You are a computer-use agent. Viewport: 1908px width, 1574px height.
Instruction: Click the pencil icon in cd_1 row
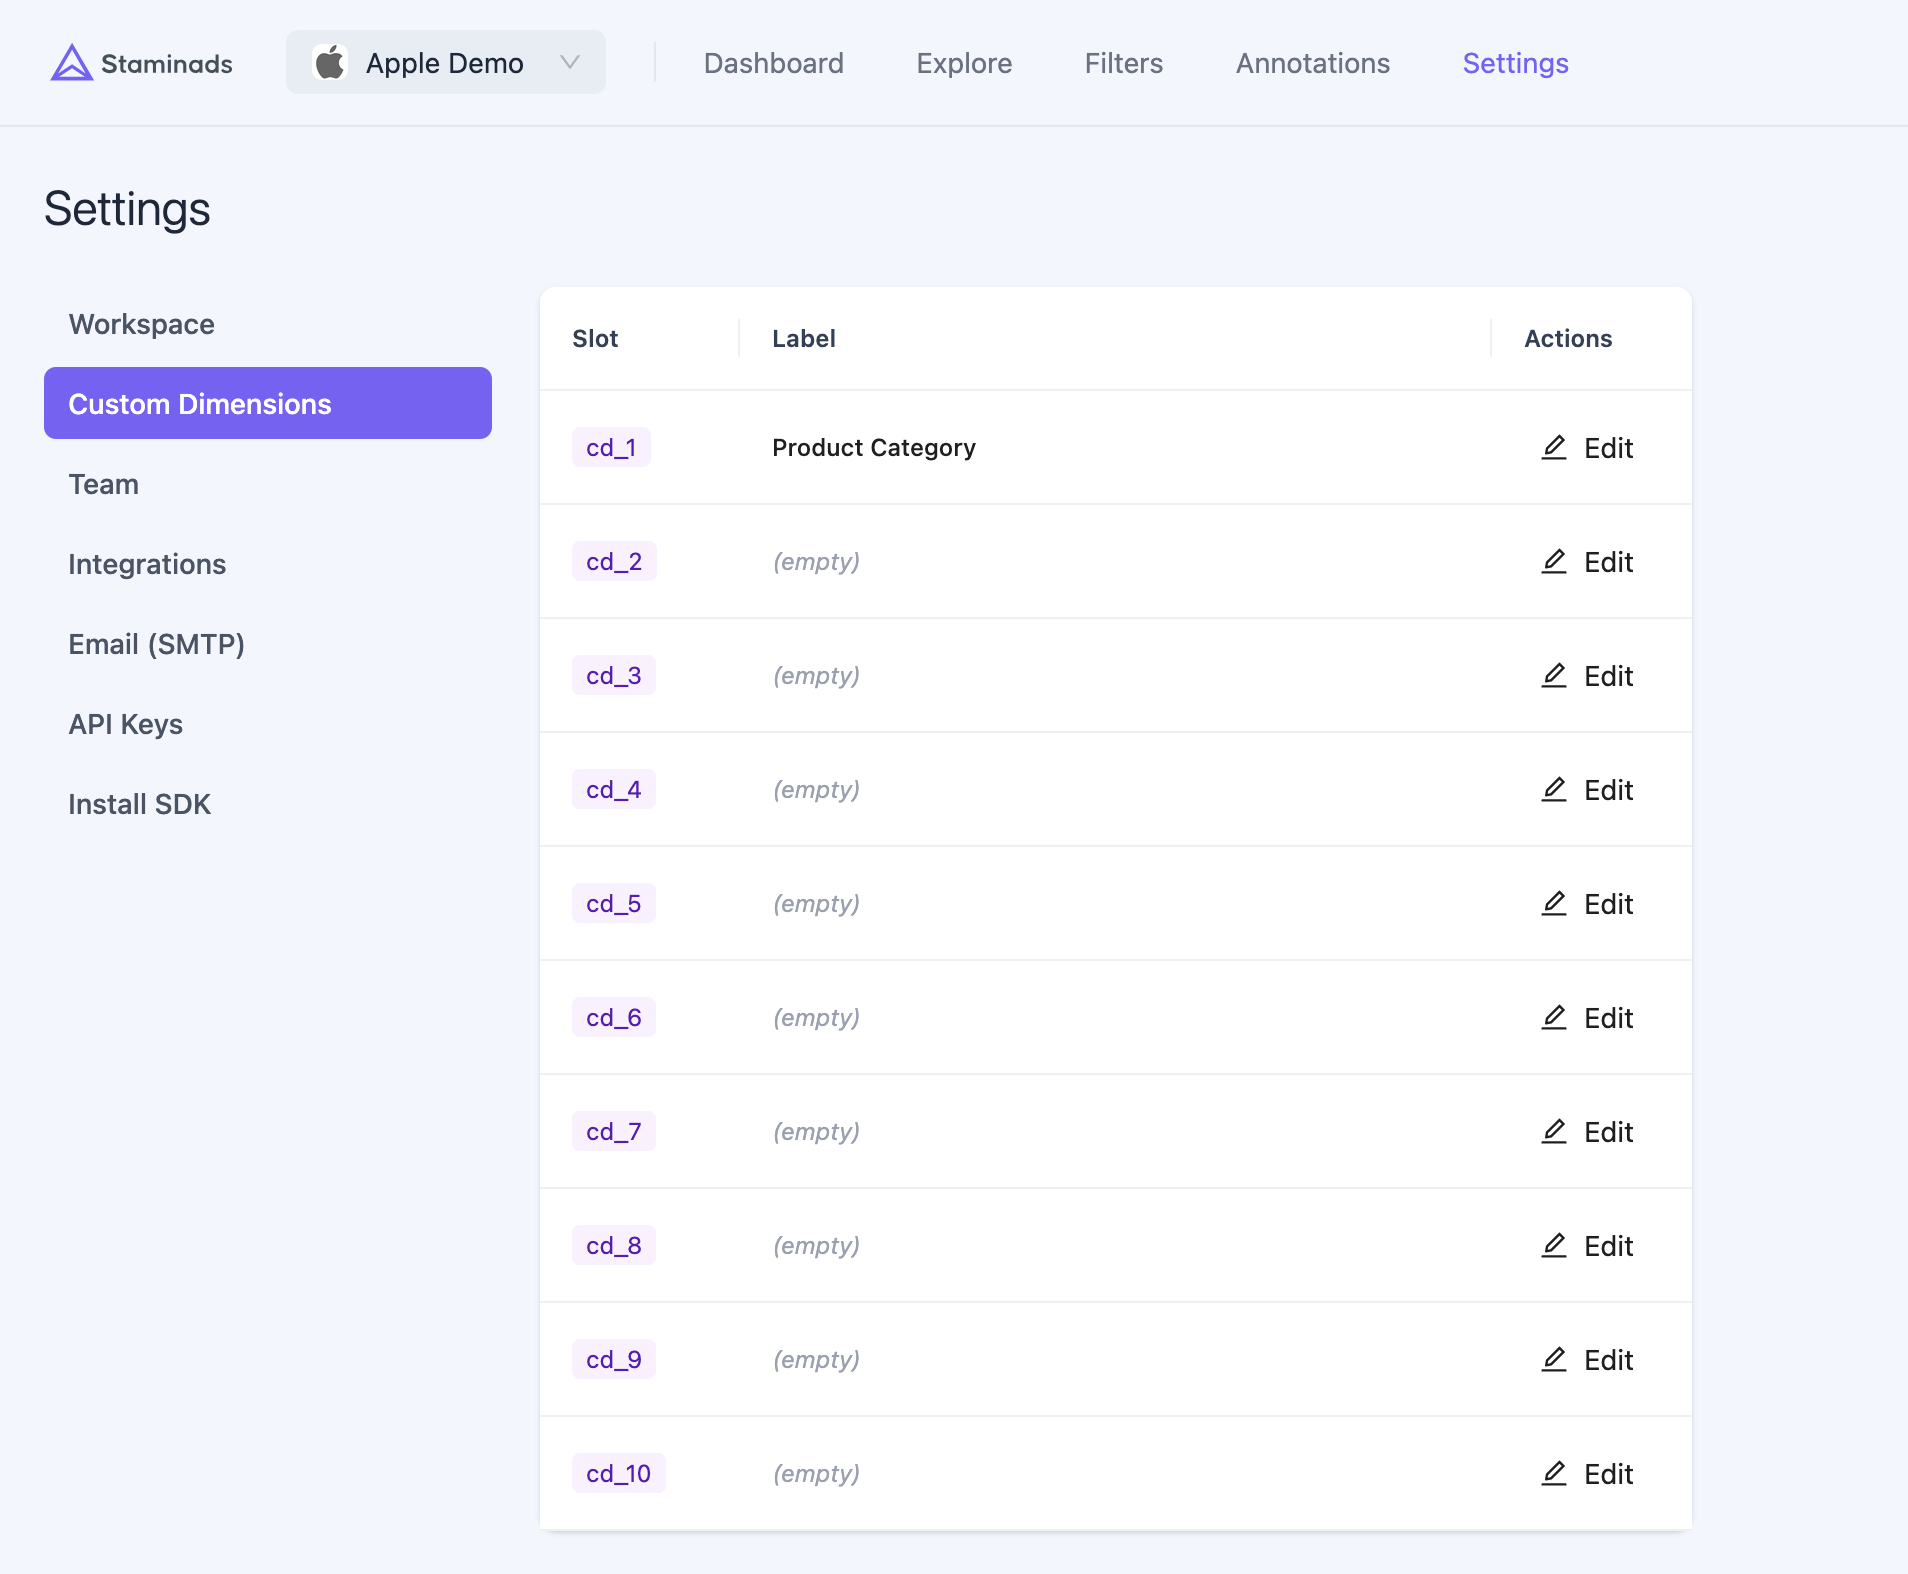(x=1554, y=447)
